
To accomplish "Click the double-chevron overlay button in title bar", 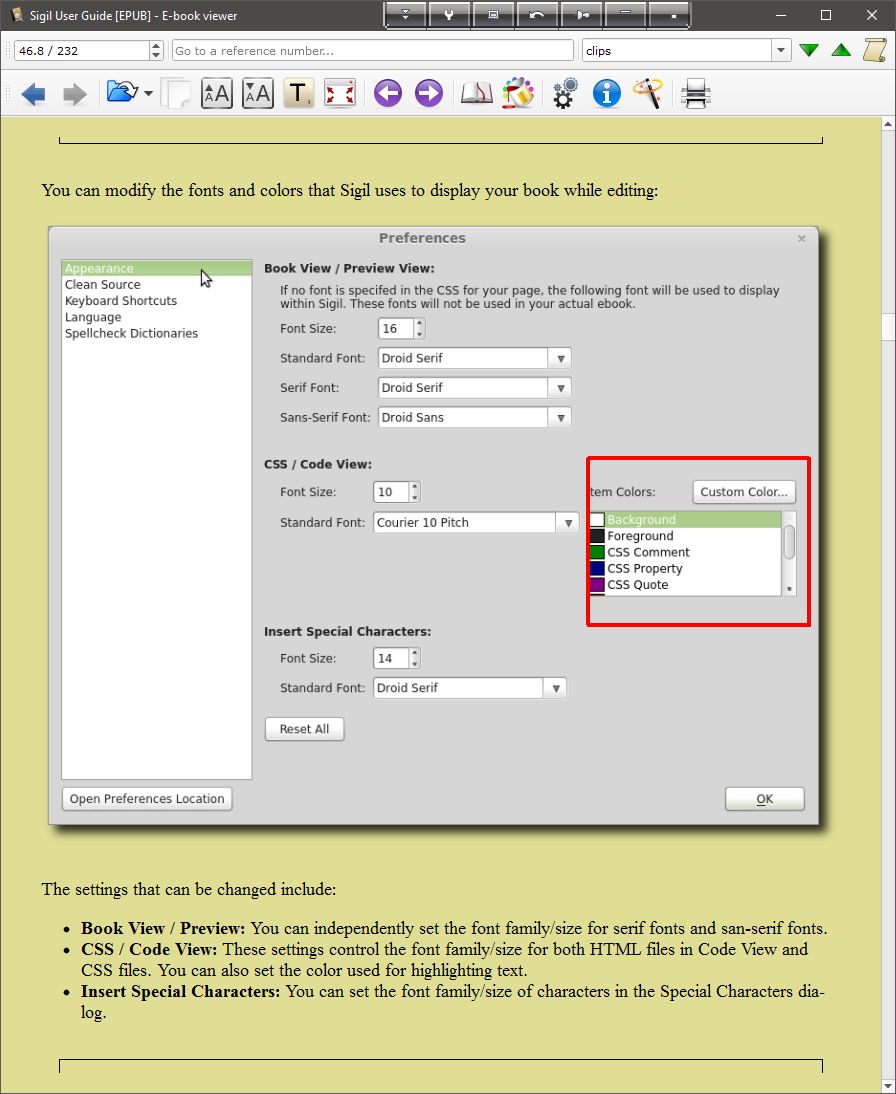I will [405, 15].
